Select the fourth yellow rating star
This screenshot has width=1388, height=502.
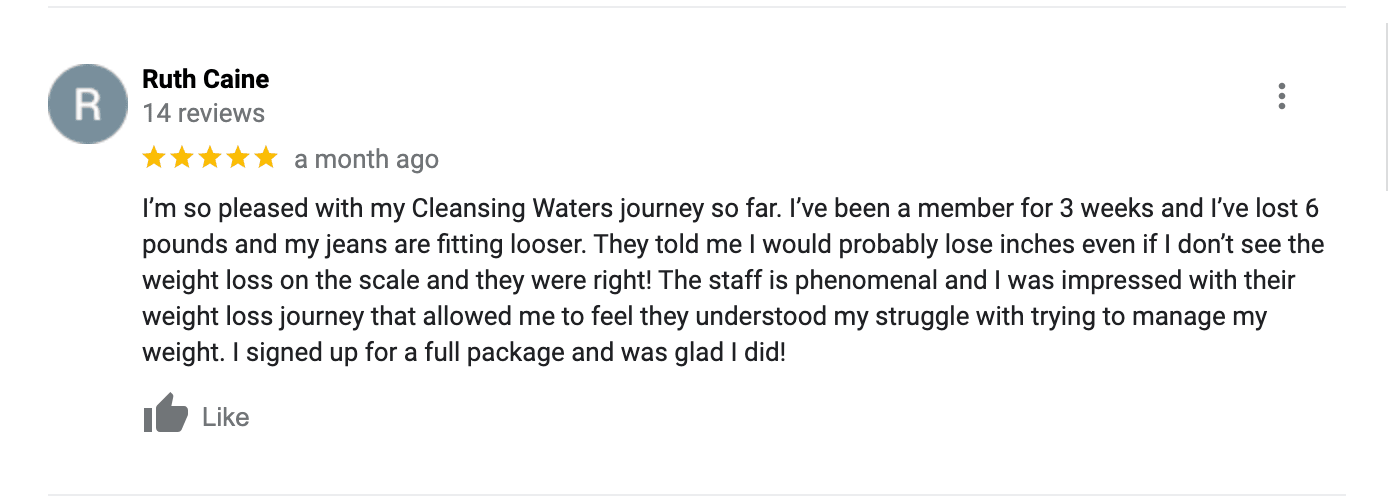(238, 158)
